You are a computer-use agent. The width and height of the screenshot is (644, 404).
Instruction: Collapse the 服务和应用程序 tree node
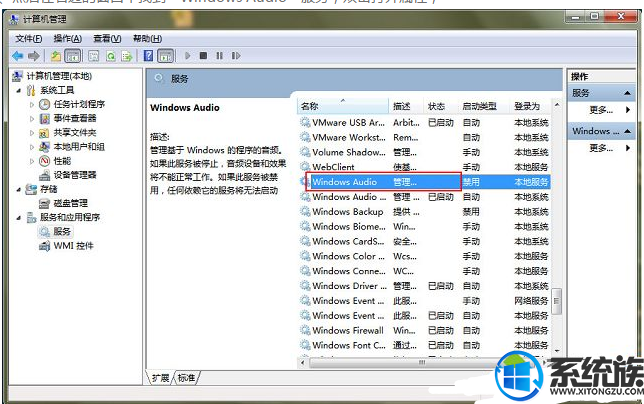pyautogui.click(x=18, y=218)
